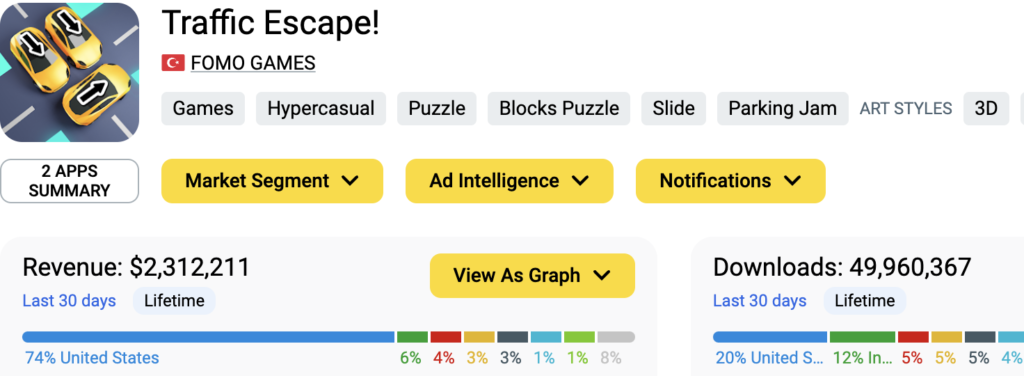Select the Hypercasual tag

321,108
